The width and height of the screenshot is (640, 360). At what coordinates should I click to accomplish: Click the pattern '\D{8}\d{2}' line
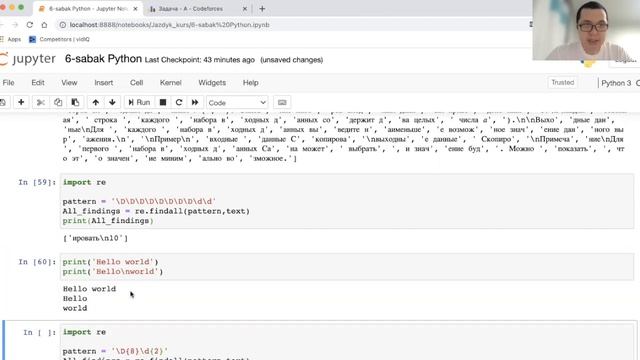115,351
